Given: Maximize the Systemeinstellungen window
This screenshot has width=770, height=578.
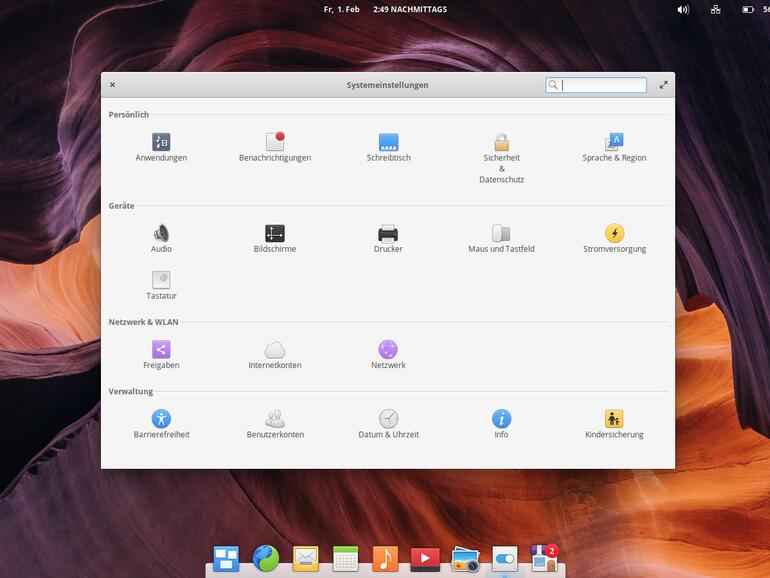Looking at the screenshot, I should pos(663,85).
